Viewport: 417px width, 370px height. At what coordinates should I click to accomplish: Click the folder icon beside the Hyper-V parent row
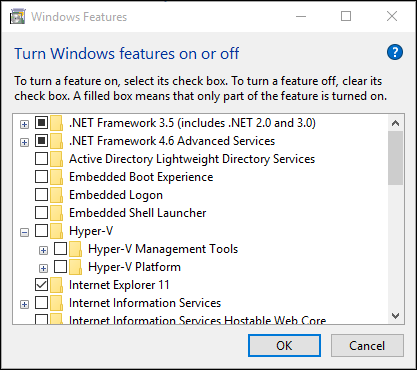coord(56,231)
